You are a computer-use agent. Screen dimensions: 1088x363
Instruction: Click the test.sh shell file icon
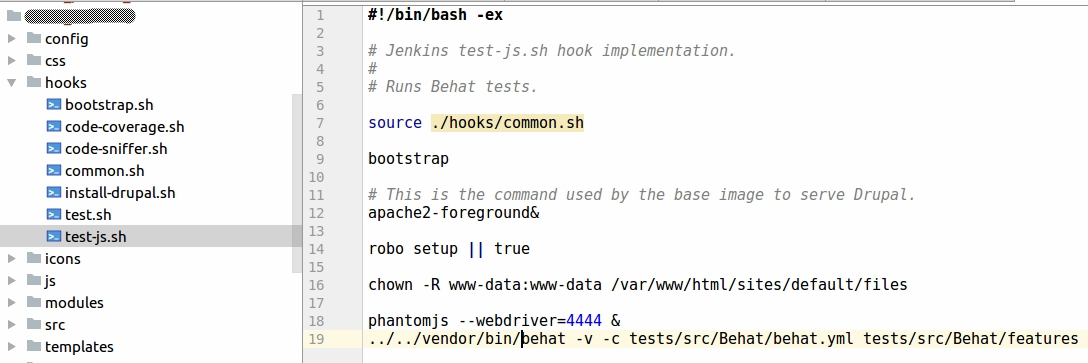point(53,214)
